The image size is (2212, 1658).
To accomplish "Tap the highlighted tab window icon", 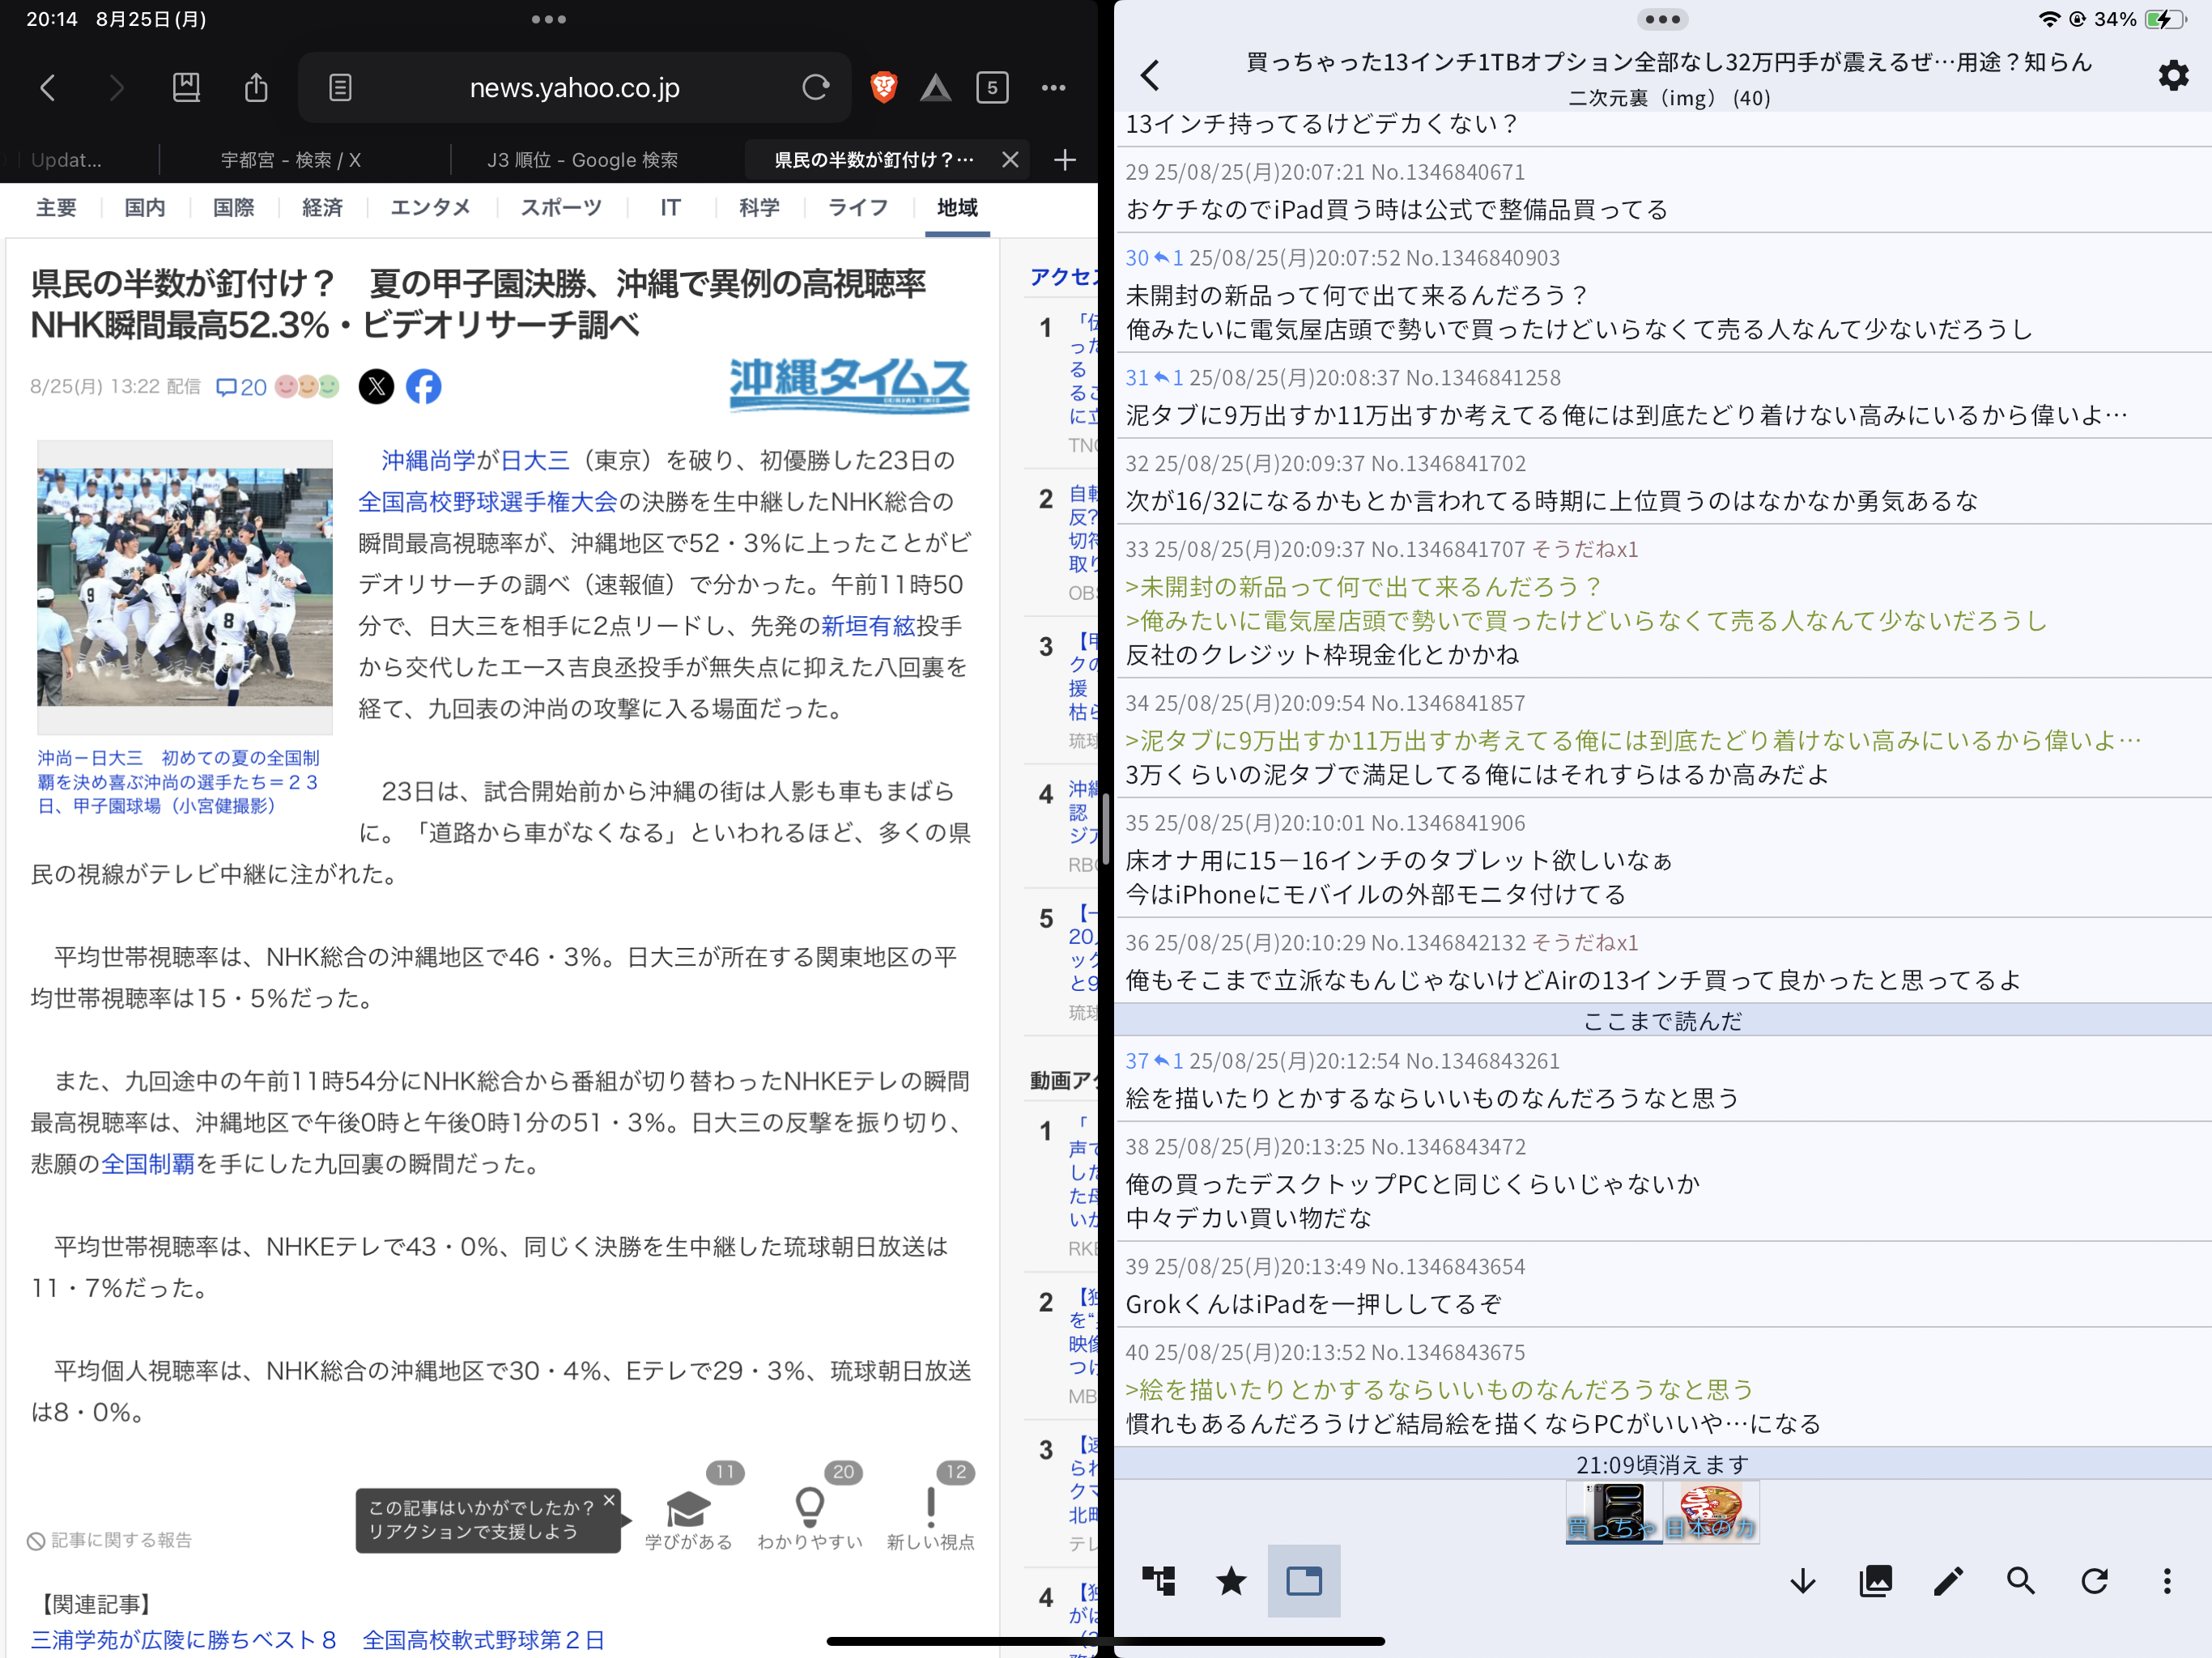I will pos(1304,1581).
